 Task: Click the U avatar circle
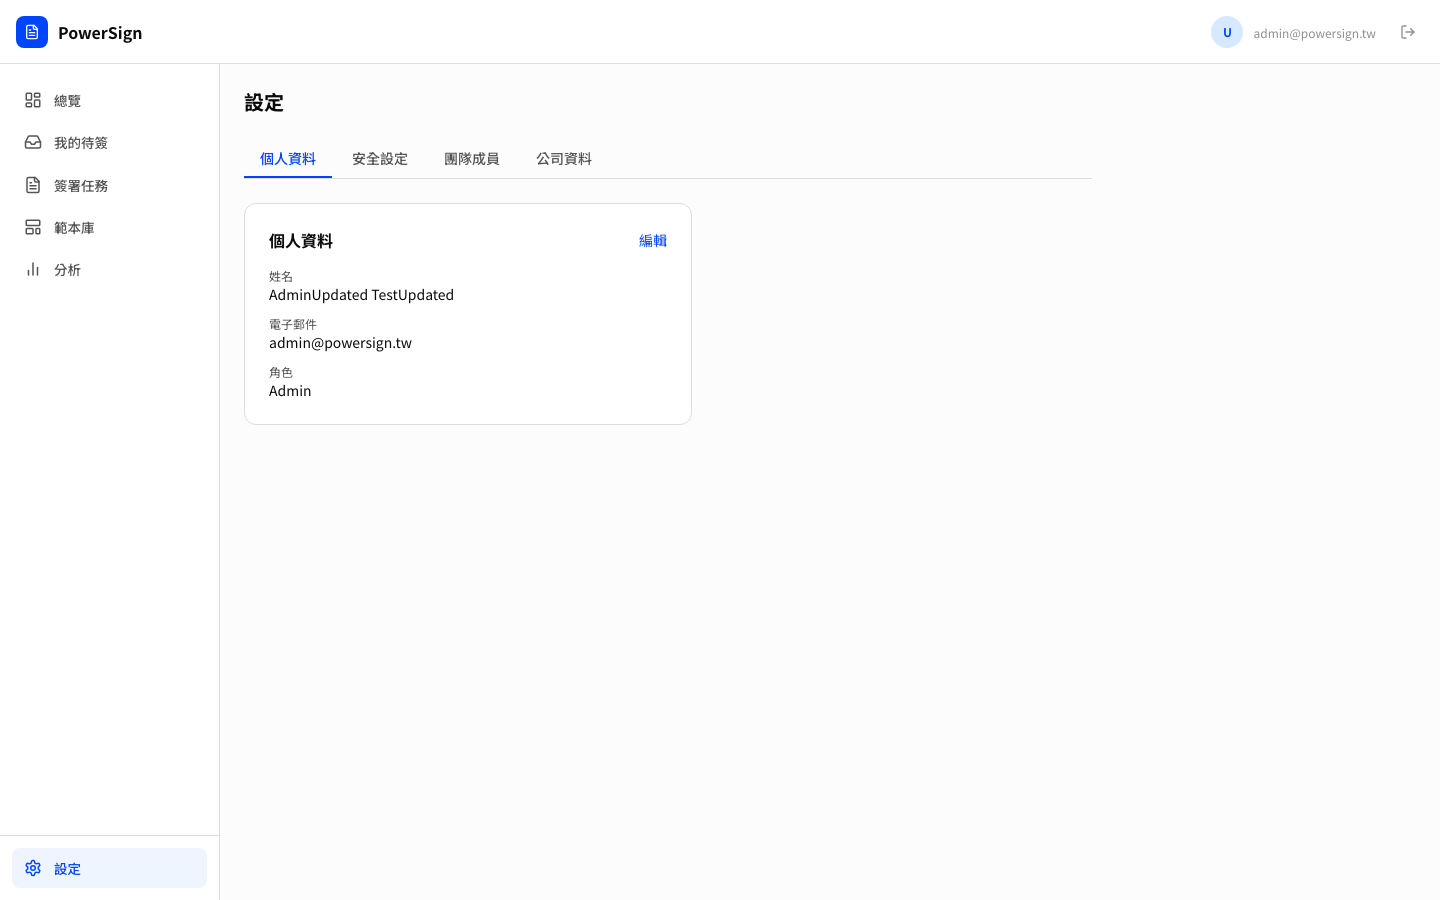1226,31
